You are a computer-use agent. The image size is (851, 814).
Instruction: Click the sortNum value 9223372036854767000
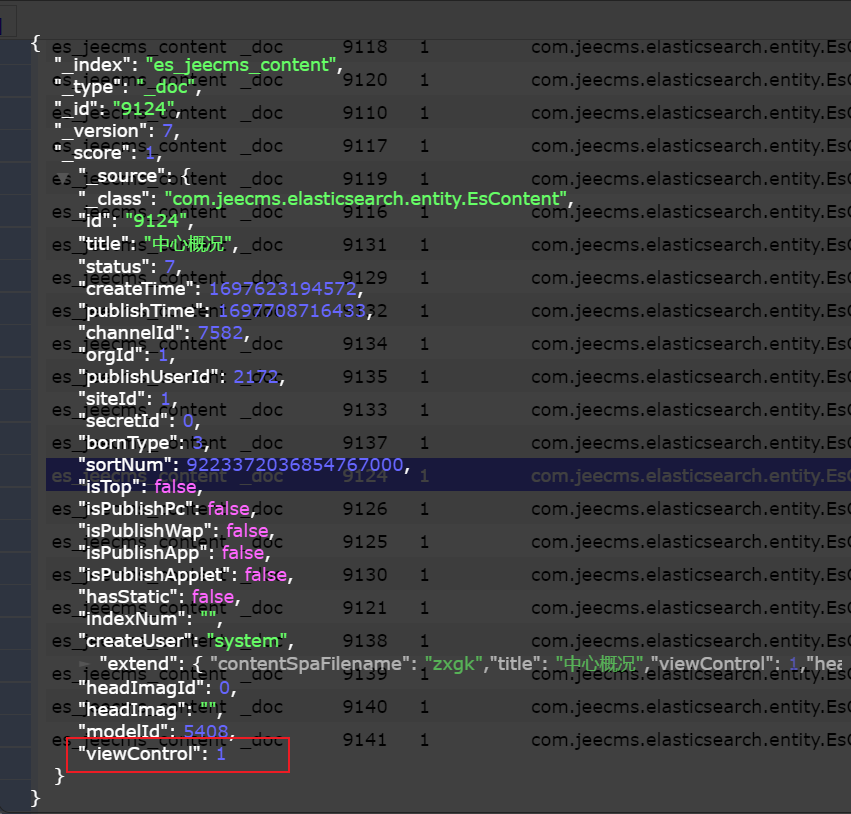click(295, 465)
